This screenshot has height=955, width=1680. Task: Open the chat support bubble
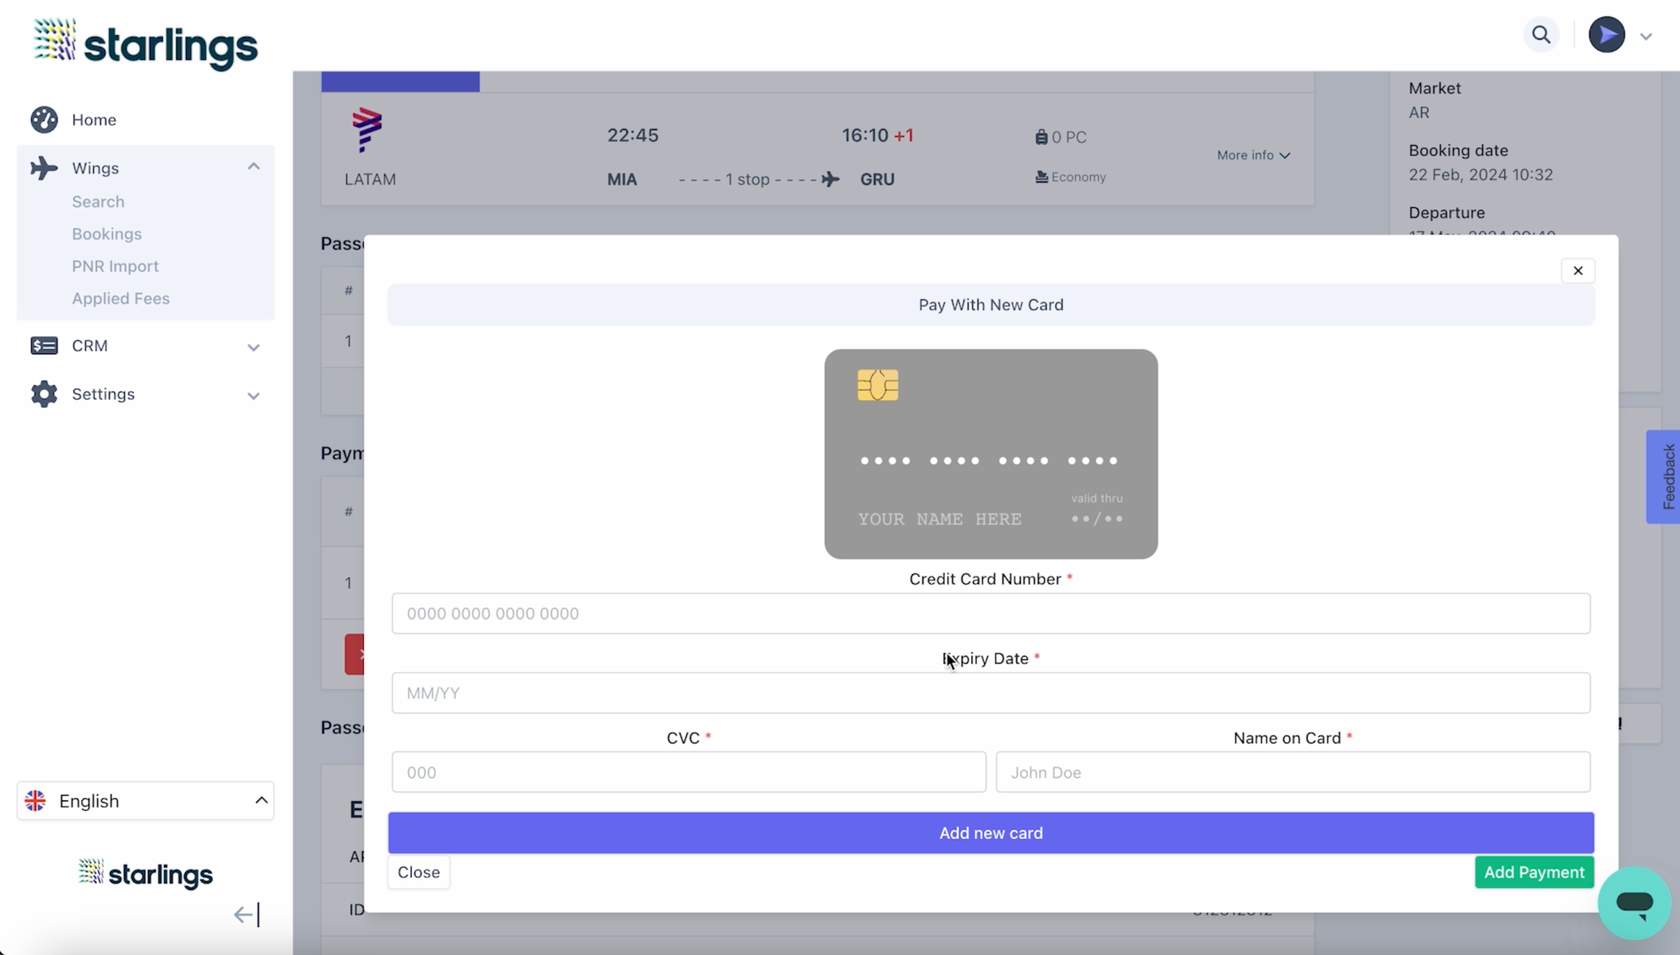(1634, 903)
